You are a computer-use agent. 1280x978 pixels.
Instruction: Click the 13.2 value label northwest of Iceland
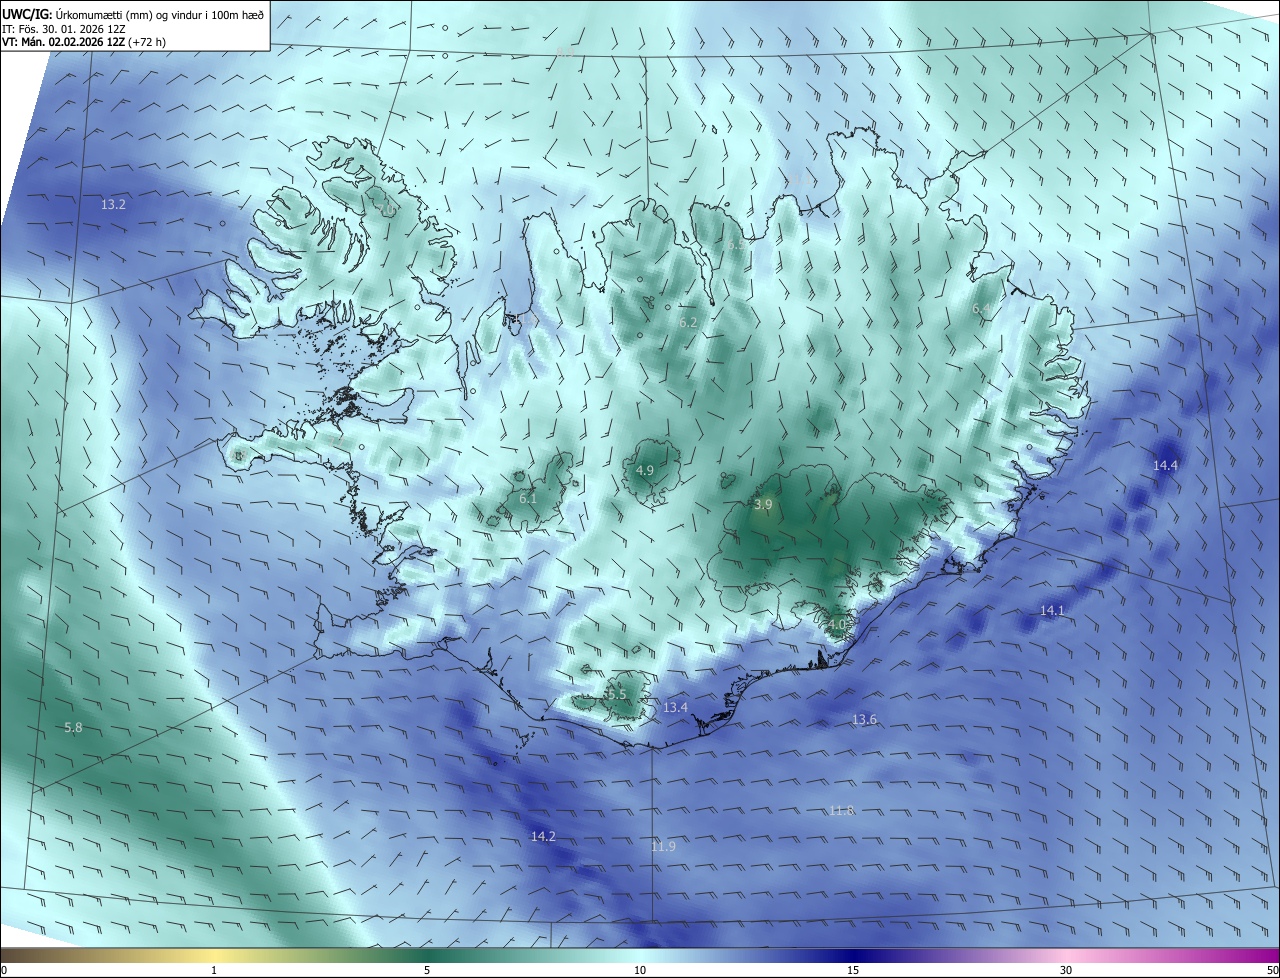point(114,204)
